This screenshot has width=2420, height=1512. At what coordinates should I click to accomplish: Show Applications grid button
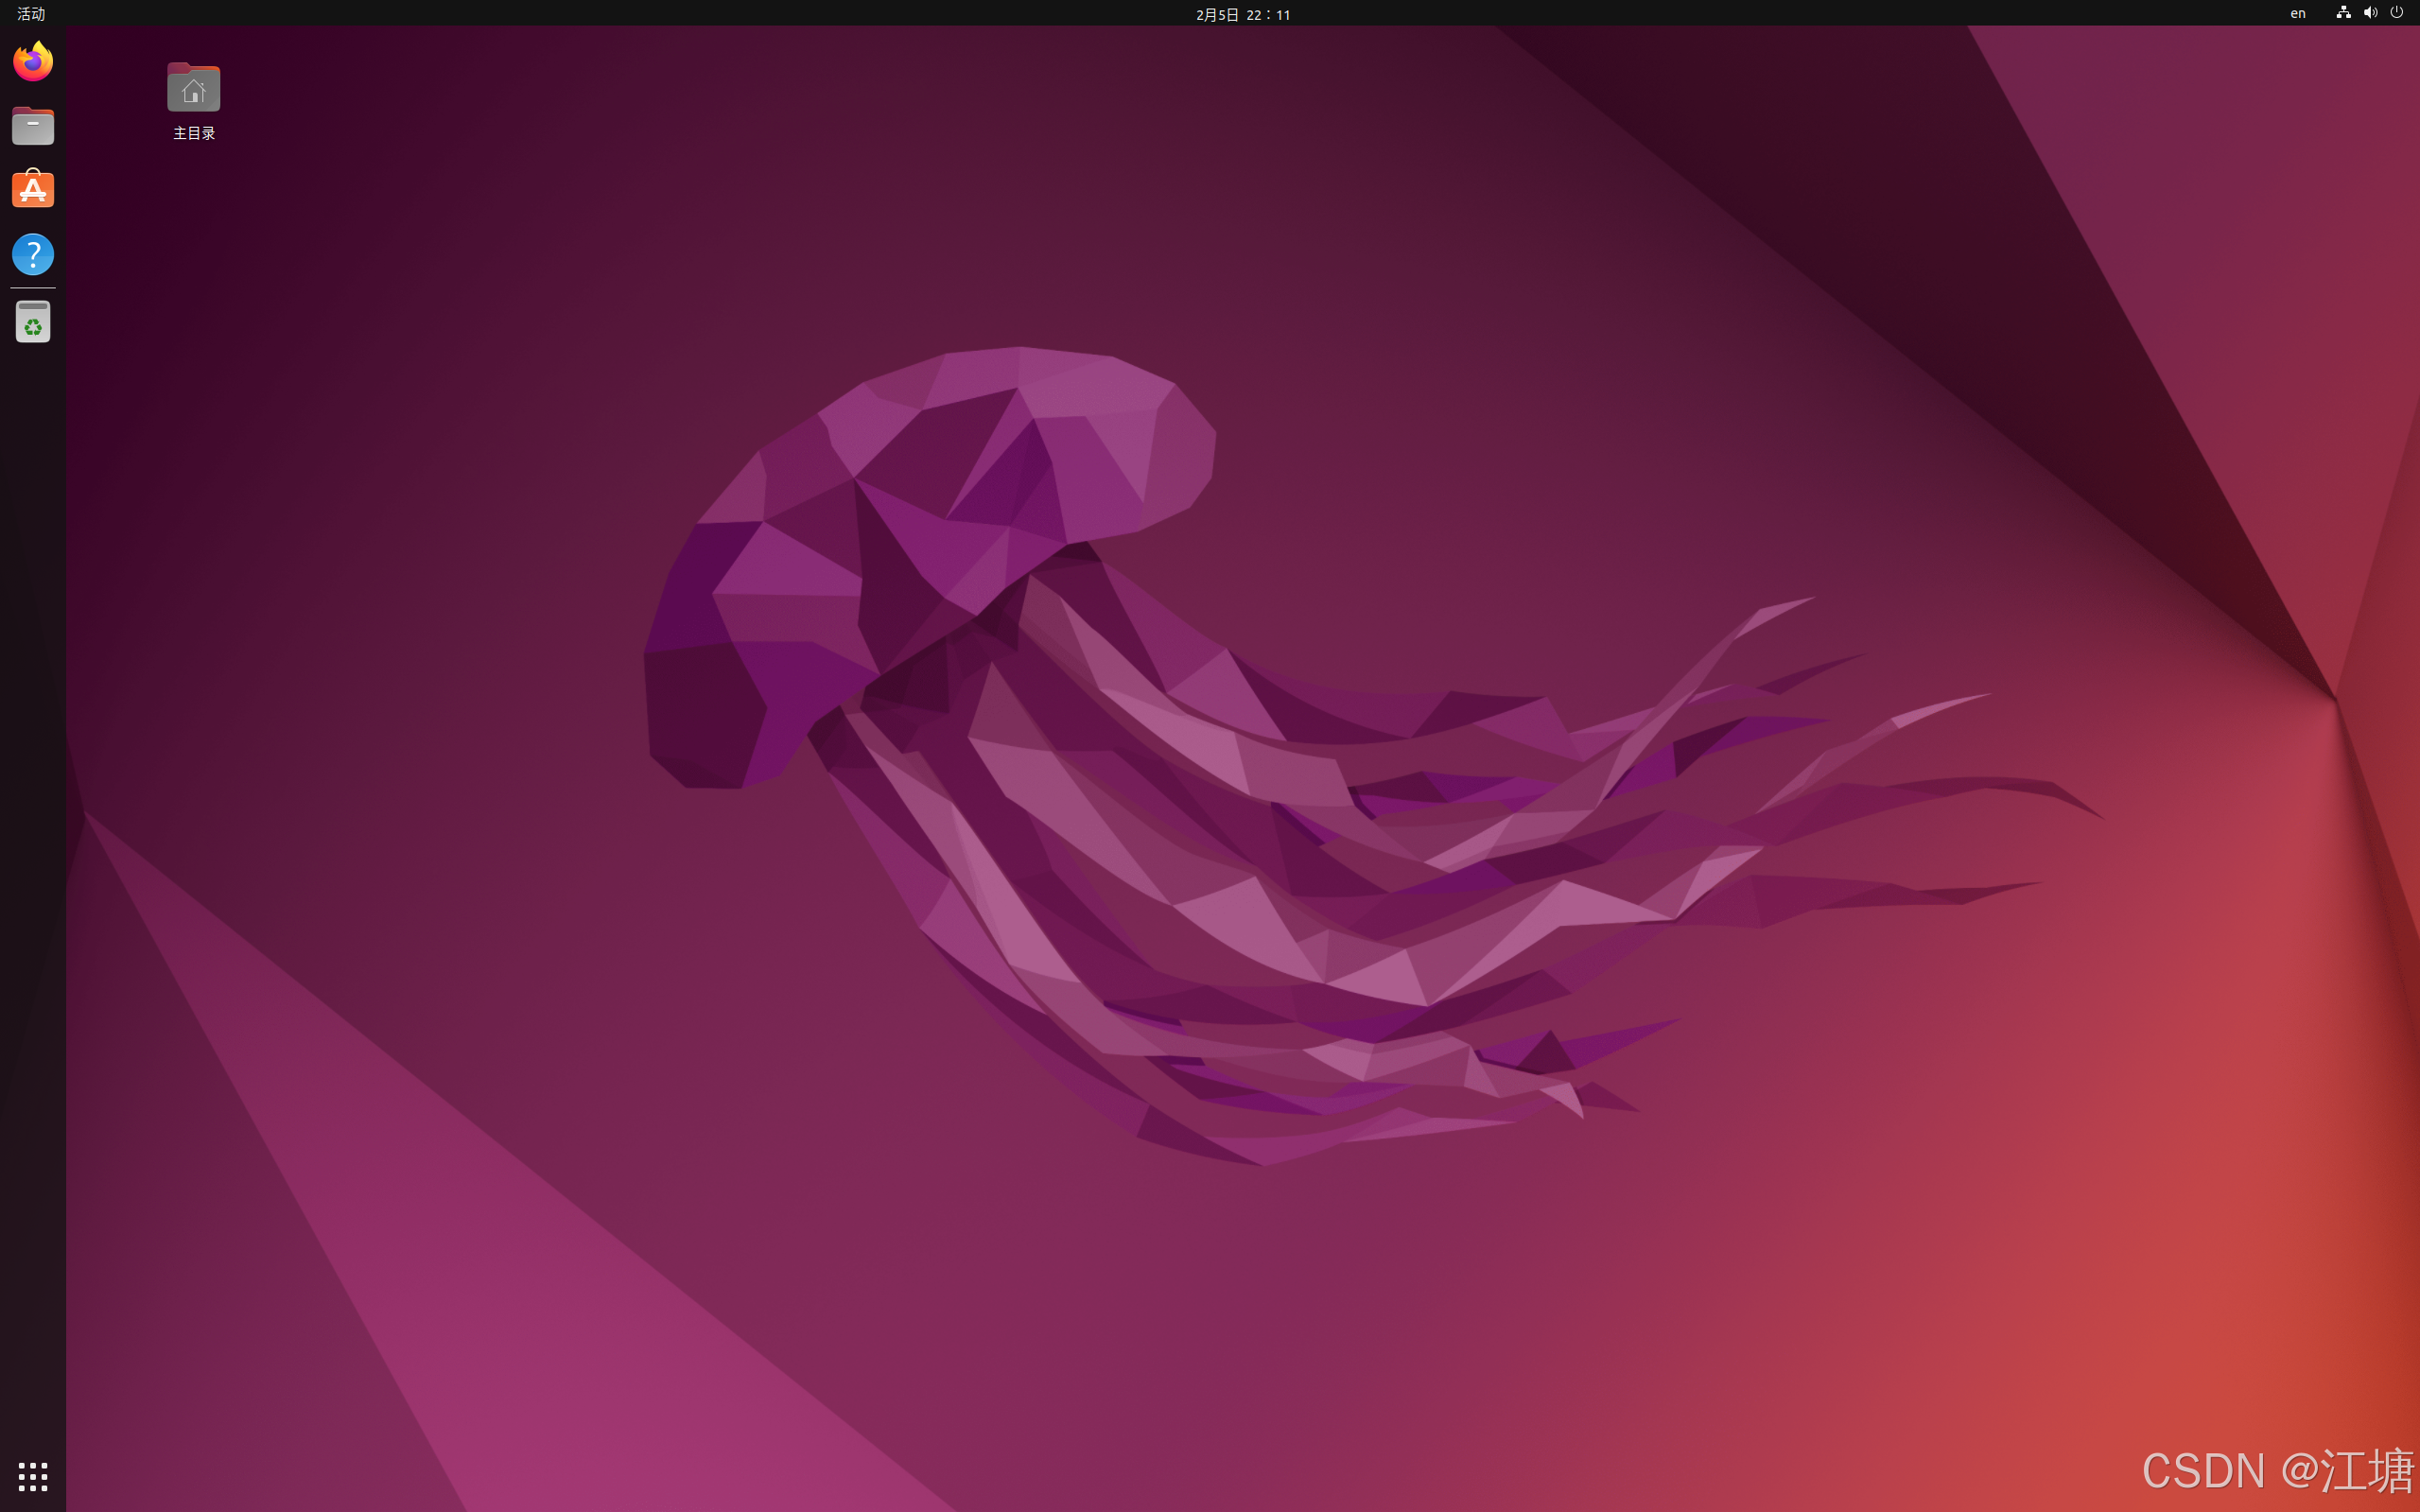pos(33,1476)
